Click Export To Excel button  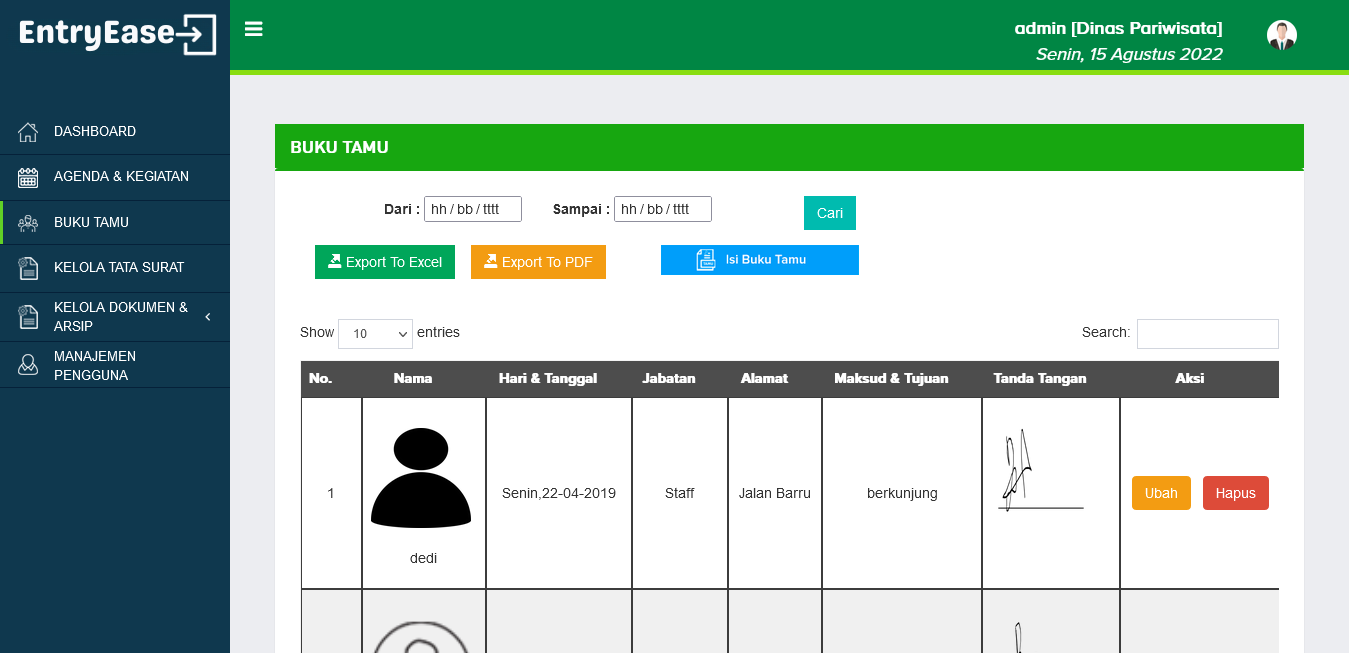(x=385, y=262)
